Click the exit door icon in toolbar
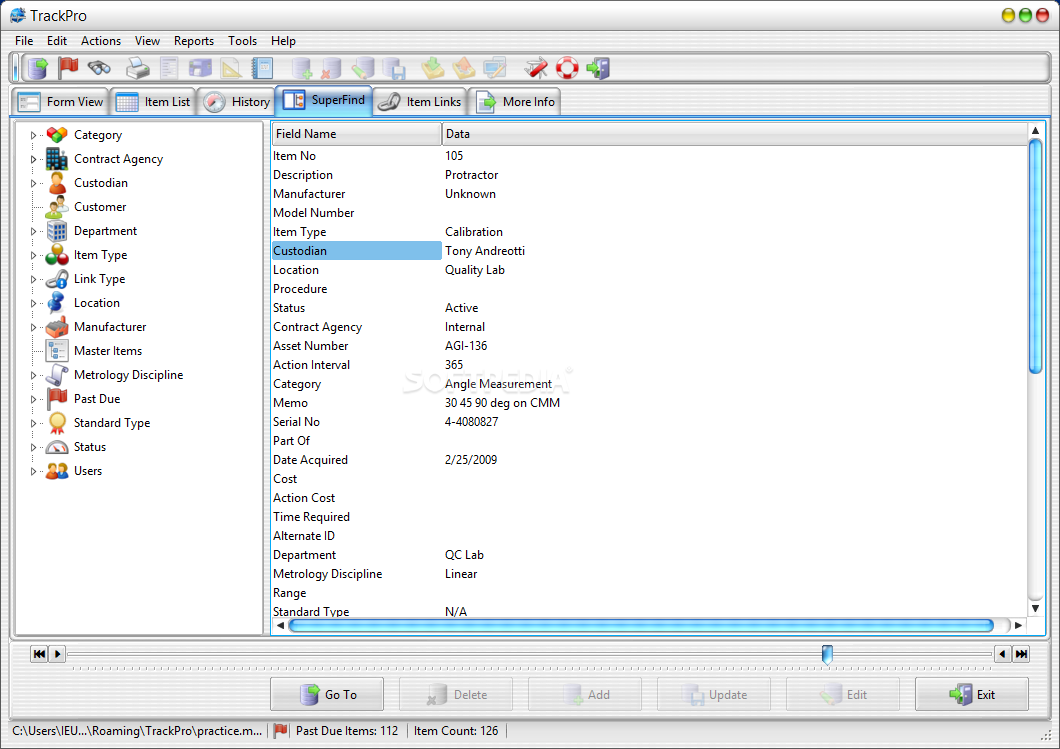 point(598,68)
